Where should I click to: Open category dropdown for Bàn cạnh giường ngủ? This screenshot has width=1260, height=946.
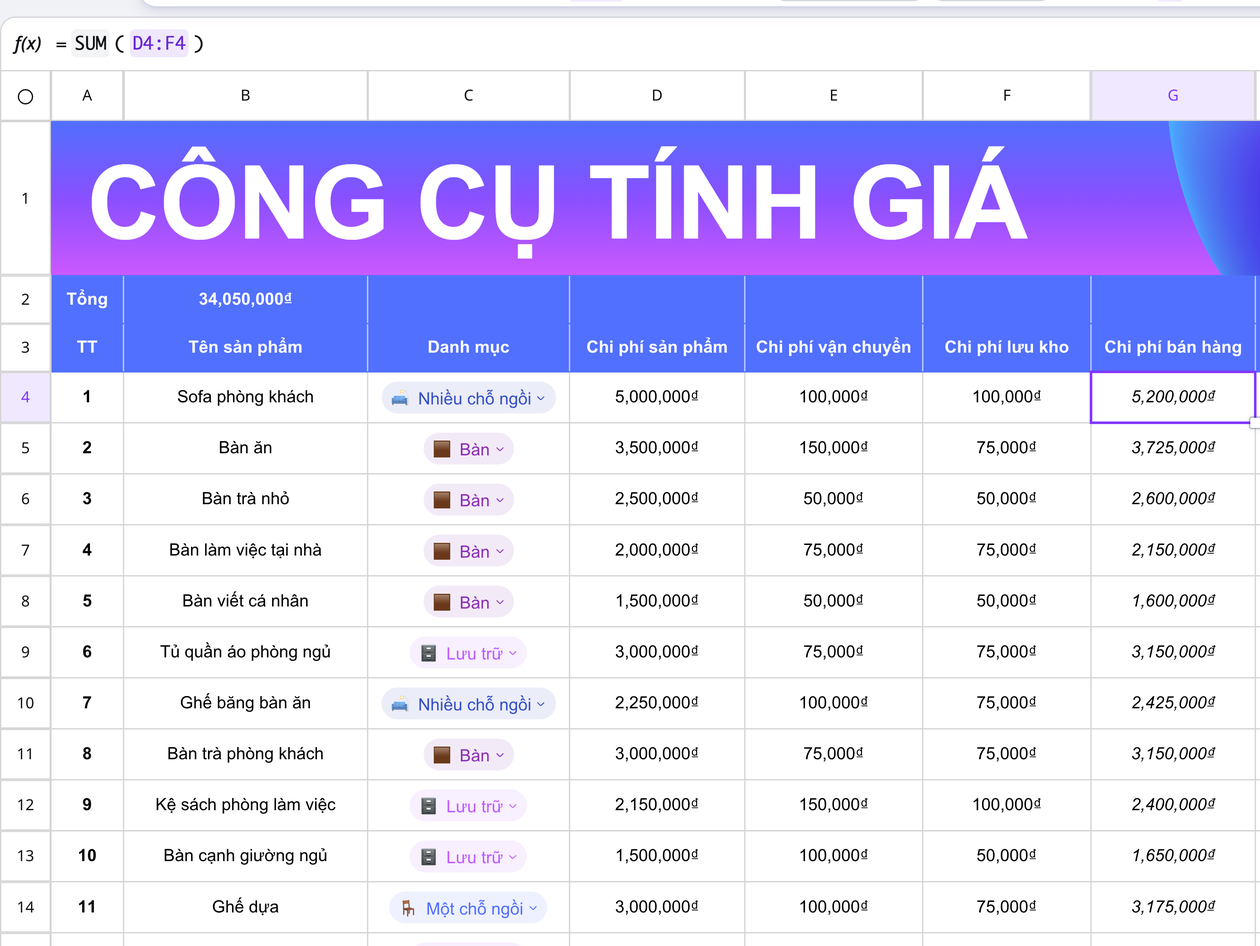coord(468,857)
